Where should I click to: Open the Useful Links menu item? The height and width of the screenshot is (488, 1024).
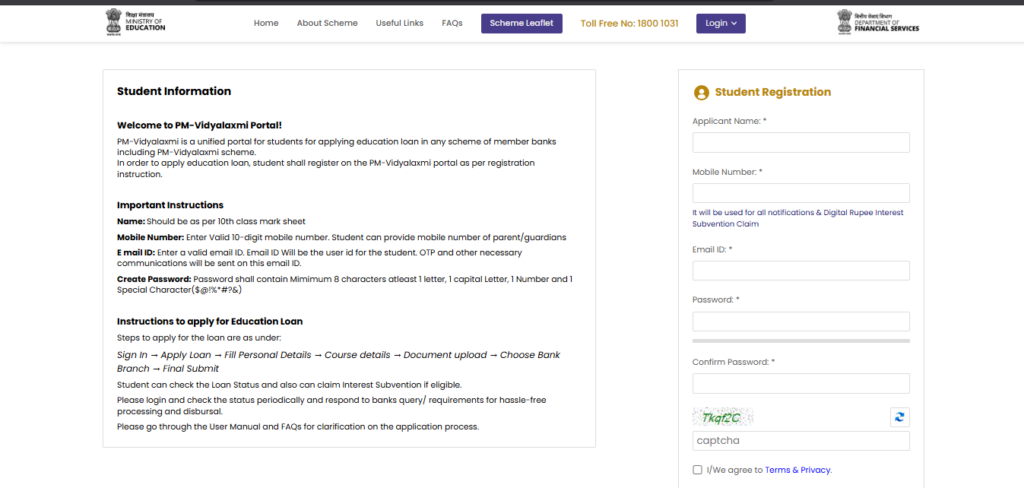(x=399, y=23)
